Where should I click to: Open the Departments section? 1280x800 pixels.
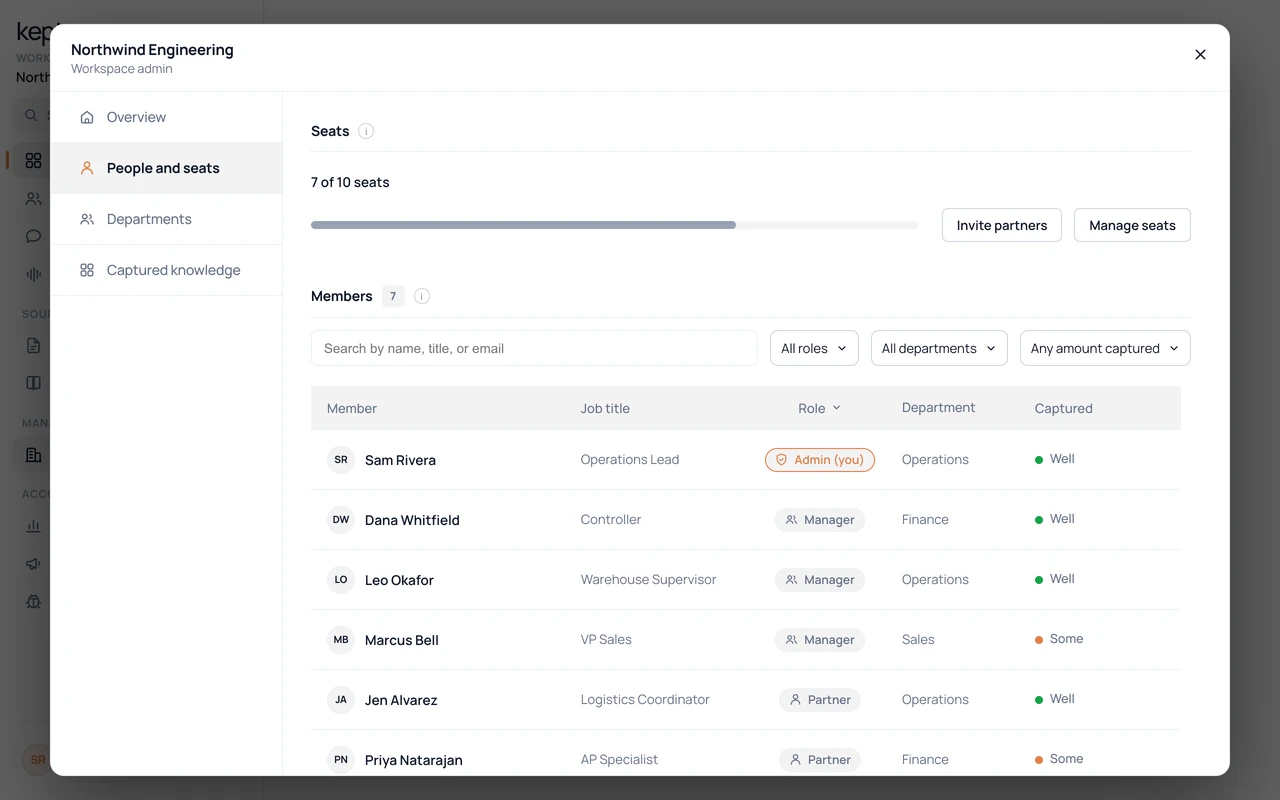pos(166,219)
